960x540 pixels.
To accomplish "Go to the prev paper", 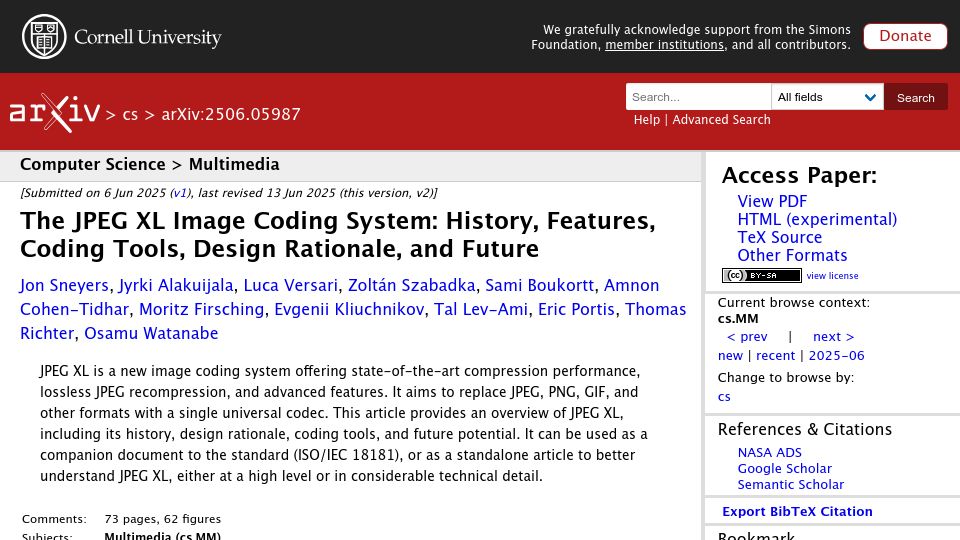I will pos(747,337).
